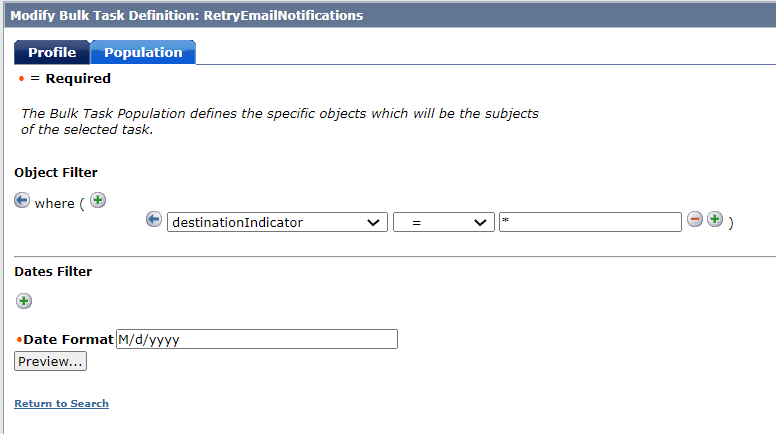This screenshot has height=434, width=776.
Task: Click the 'Date Format' field label
Action: coord(68,339)
